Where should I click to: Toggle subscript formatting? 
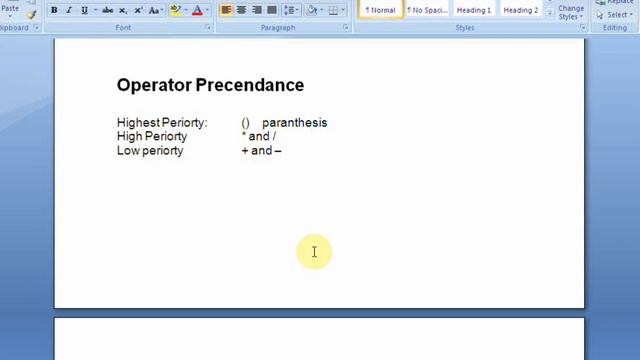coord(123,10)
